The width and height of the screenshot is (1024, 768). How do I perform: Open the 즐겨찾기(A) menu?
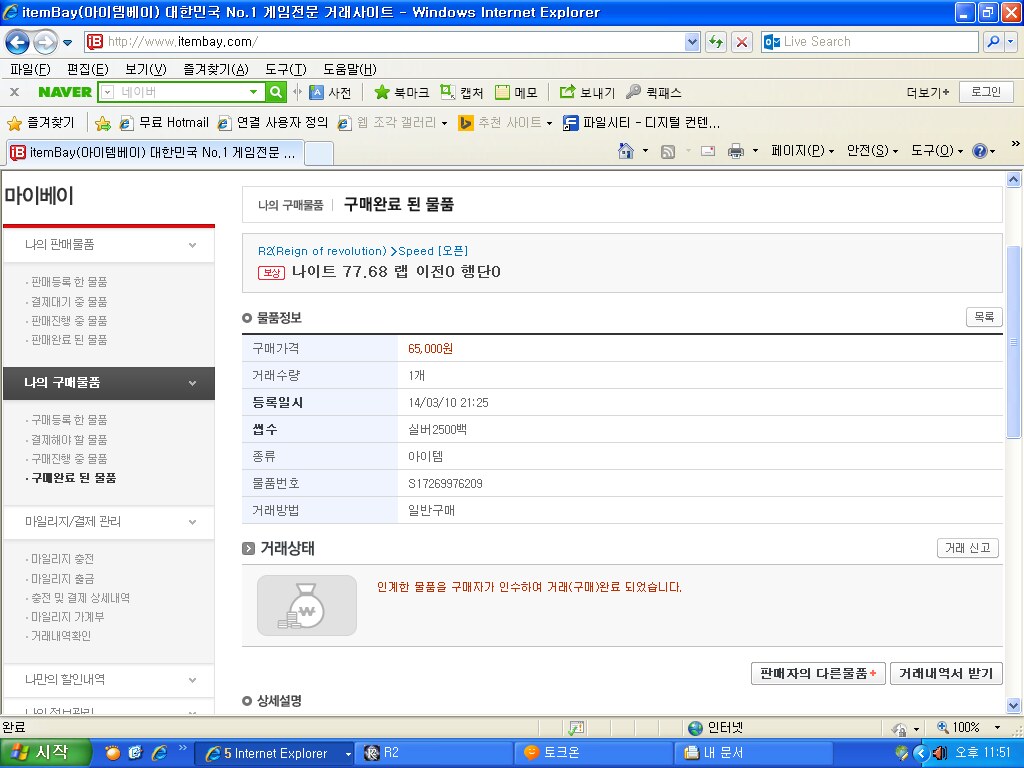pyautogui.click(x=215, y=69)
